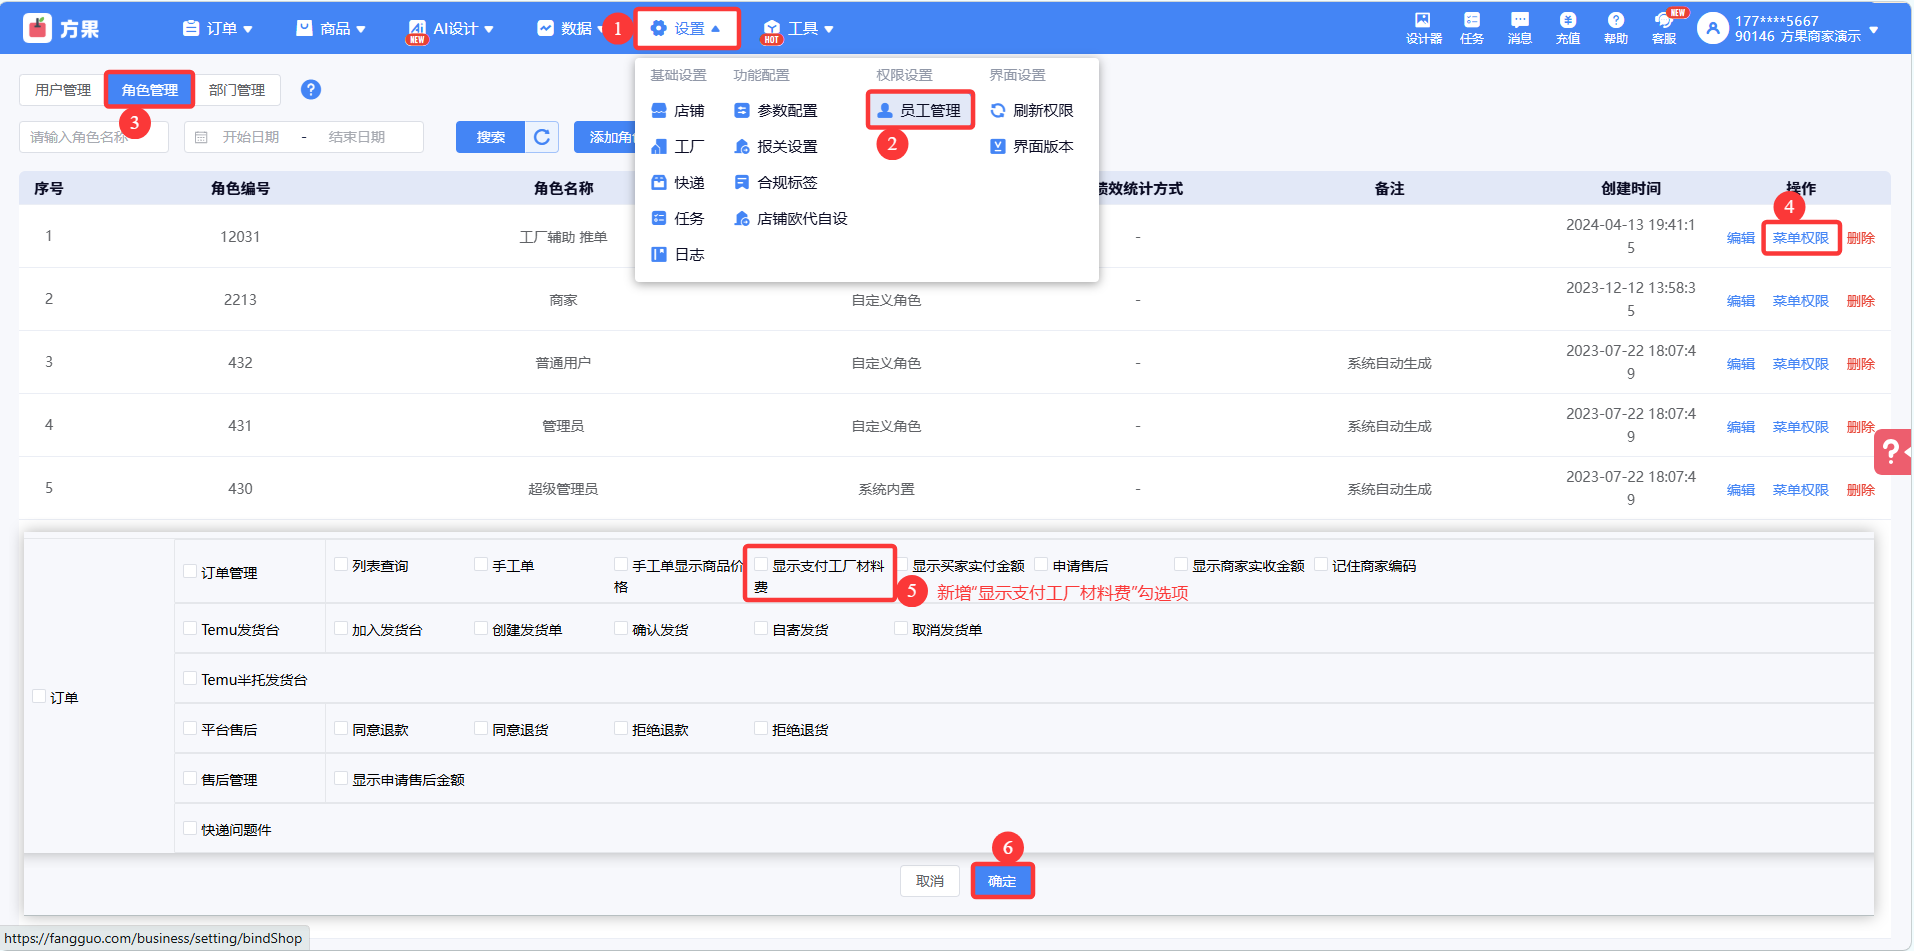Click the refresh icon beside 搜索
1914x951 pixels.
(x=542, y=137)
